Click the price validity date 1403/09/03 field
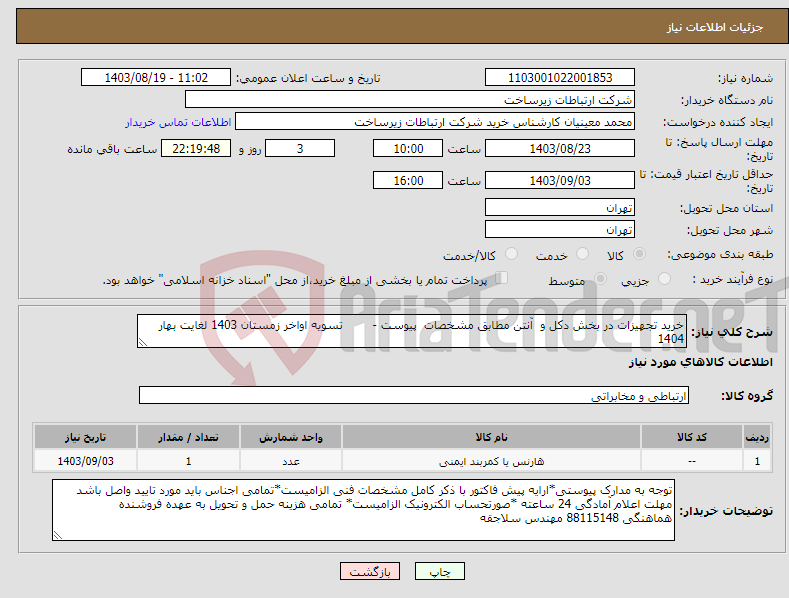Image resolution: width=789 pixels, height=598 pixels. coord(560,180)
